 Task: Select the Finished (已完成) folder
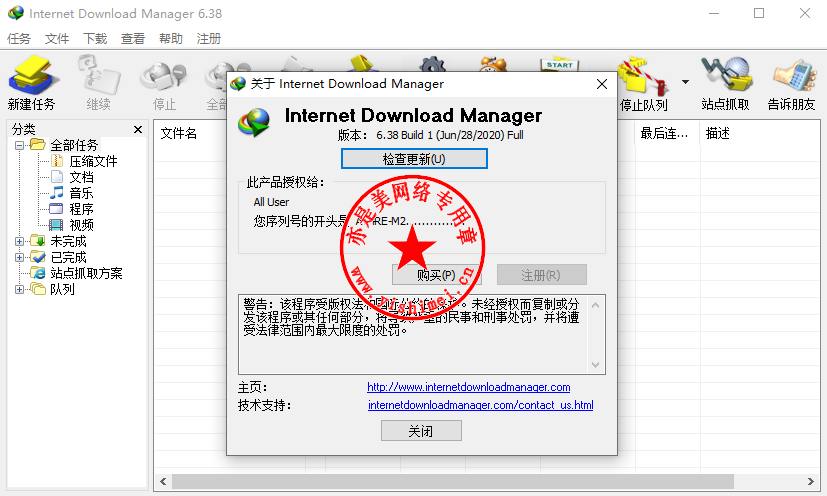pyautogui.click(x=68, y=257)
